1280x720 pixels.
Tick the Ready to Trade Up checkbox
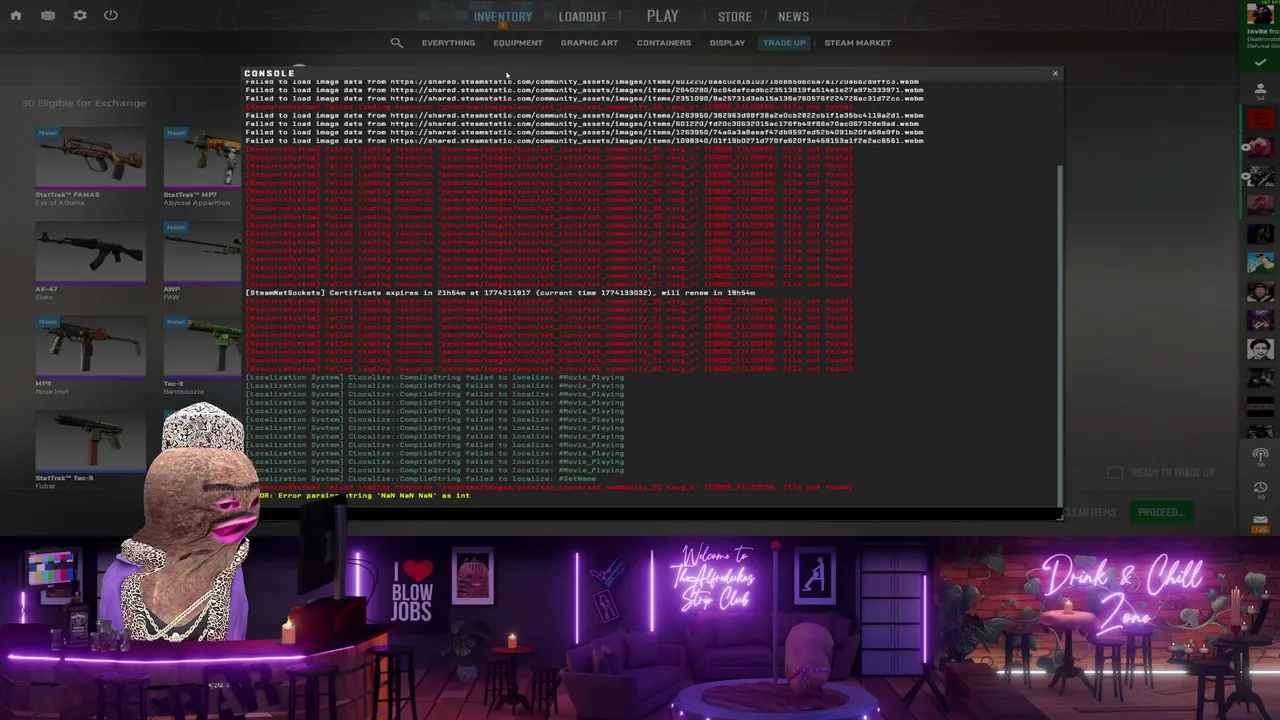point(1115,473)
